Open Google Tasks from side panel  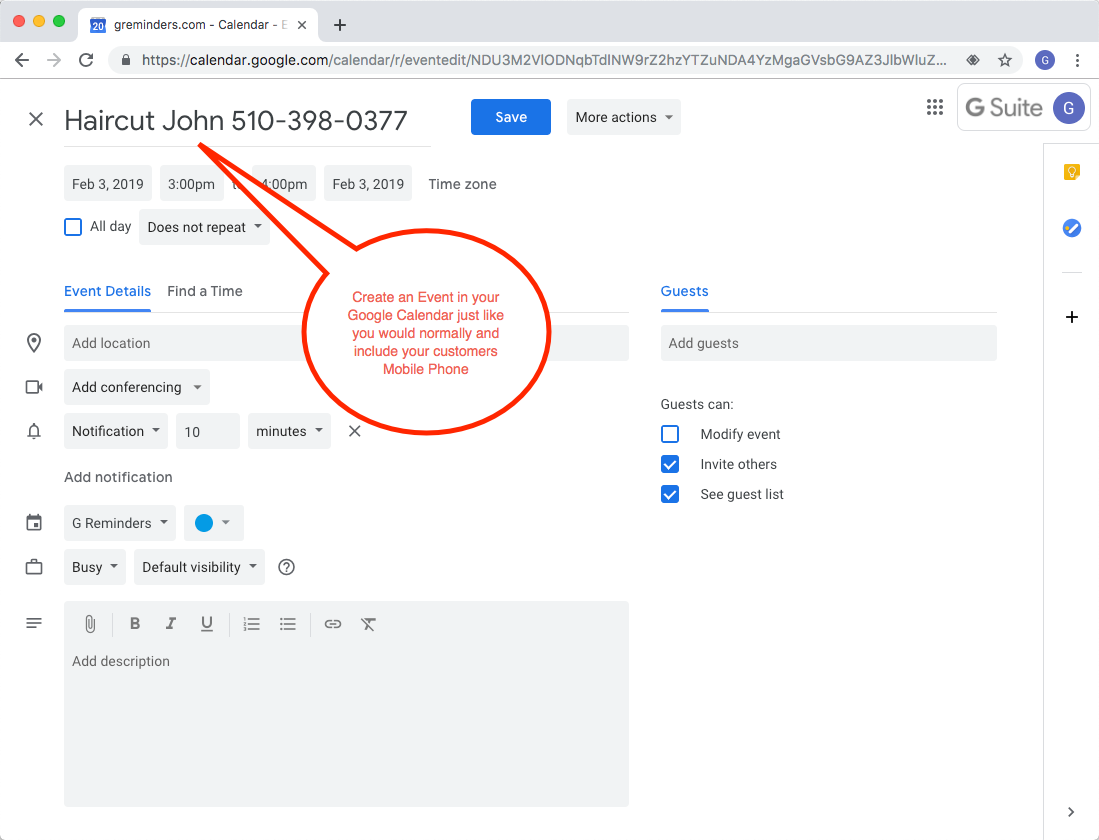1071,228
